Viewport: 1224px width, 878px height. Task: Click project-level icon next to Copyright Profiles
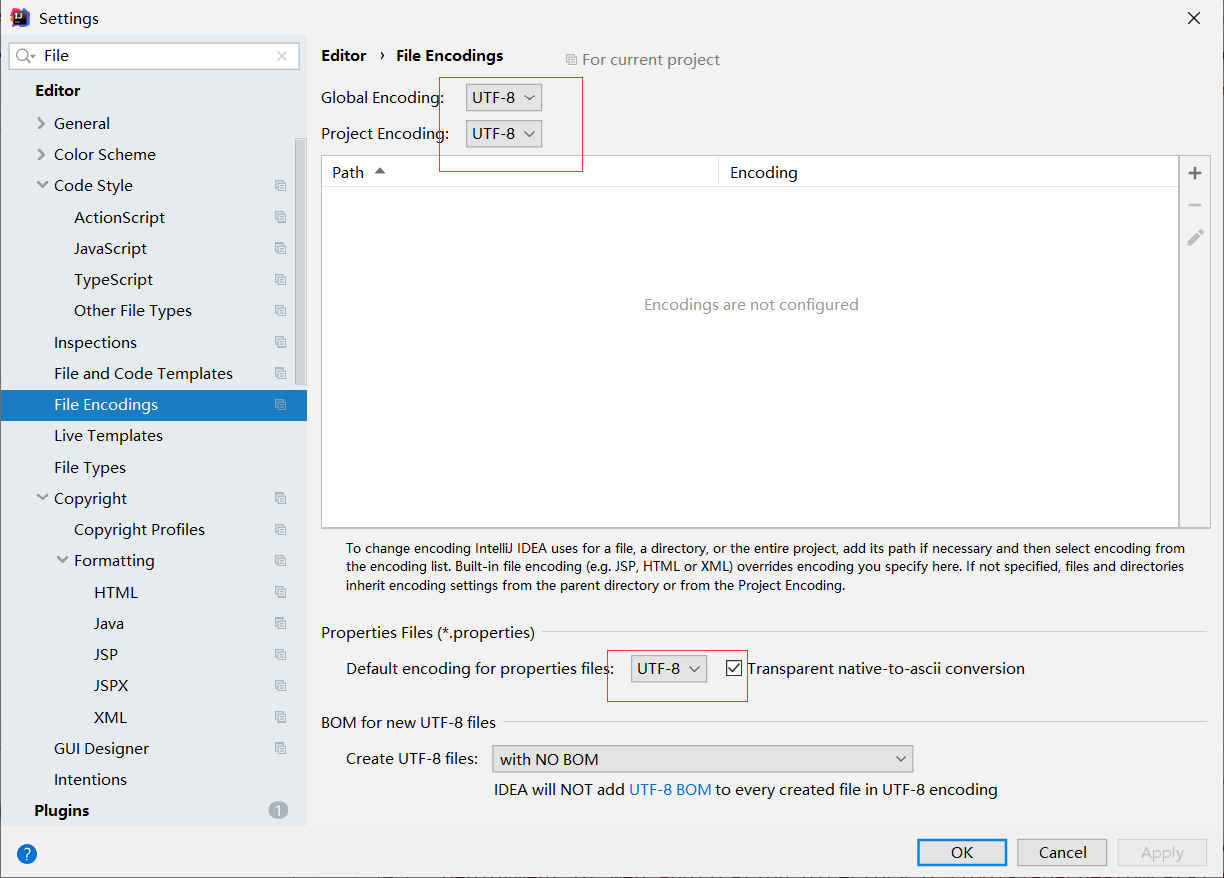click(280, 530)
